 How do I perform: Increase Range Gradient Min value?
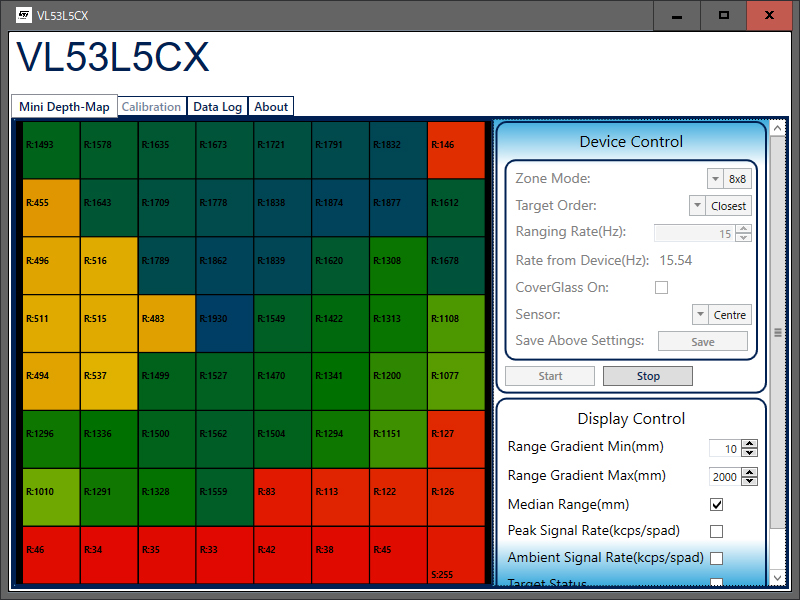click(x=749, y=444)
